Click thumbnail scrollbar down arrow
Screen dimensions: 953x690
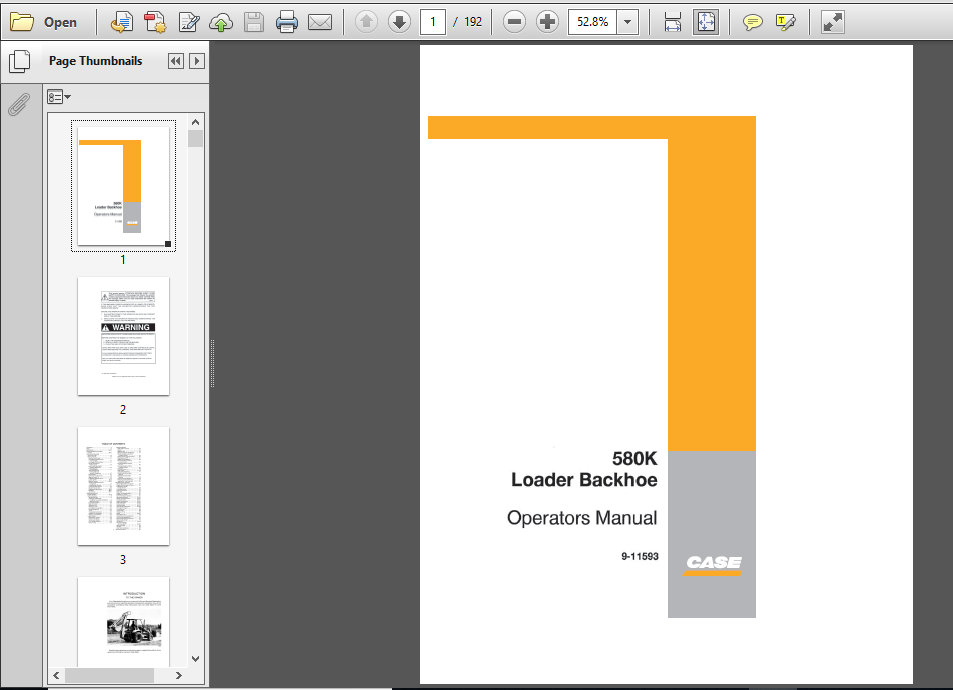195,658
